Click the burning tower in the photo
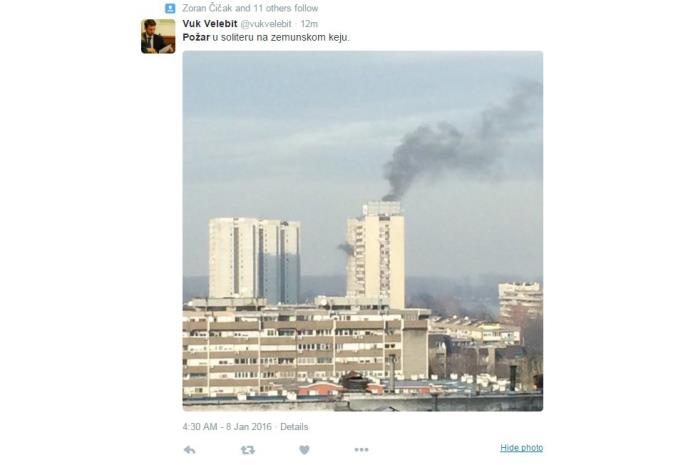Viewport: 688px width, 465px height. point(376,254)
